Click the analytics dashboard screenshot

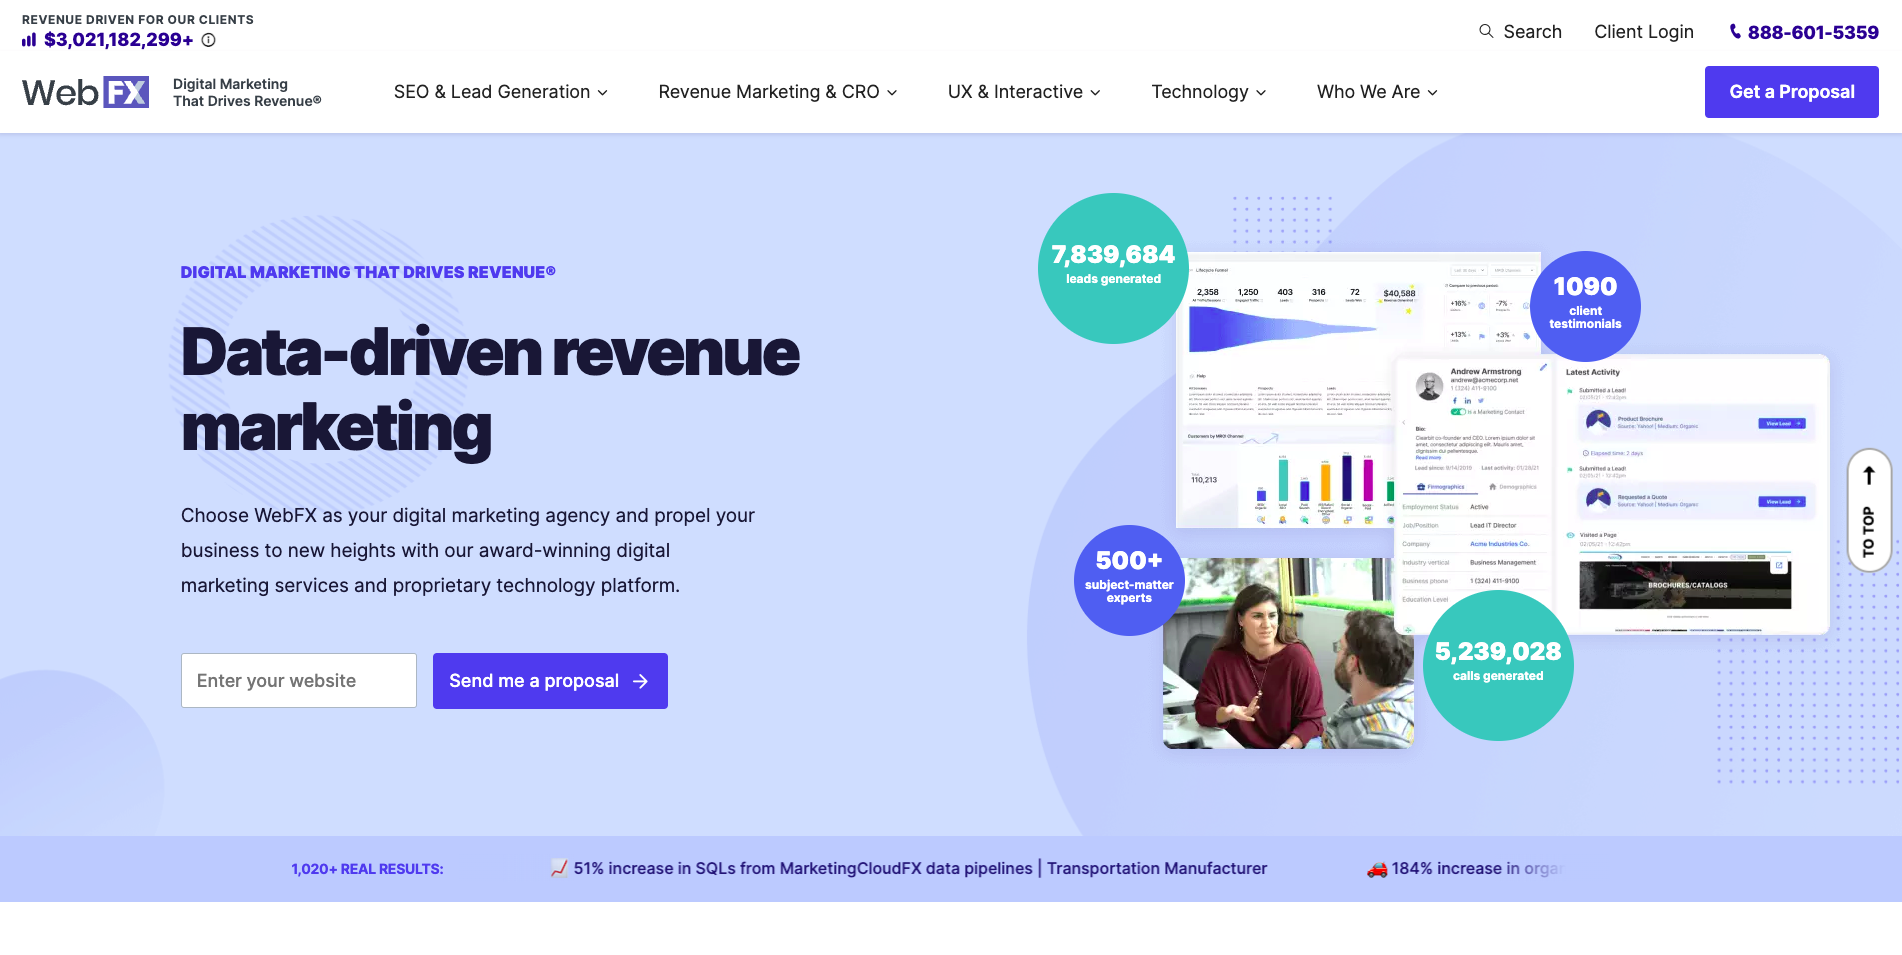click(1358, 390)
